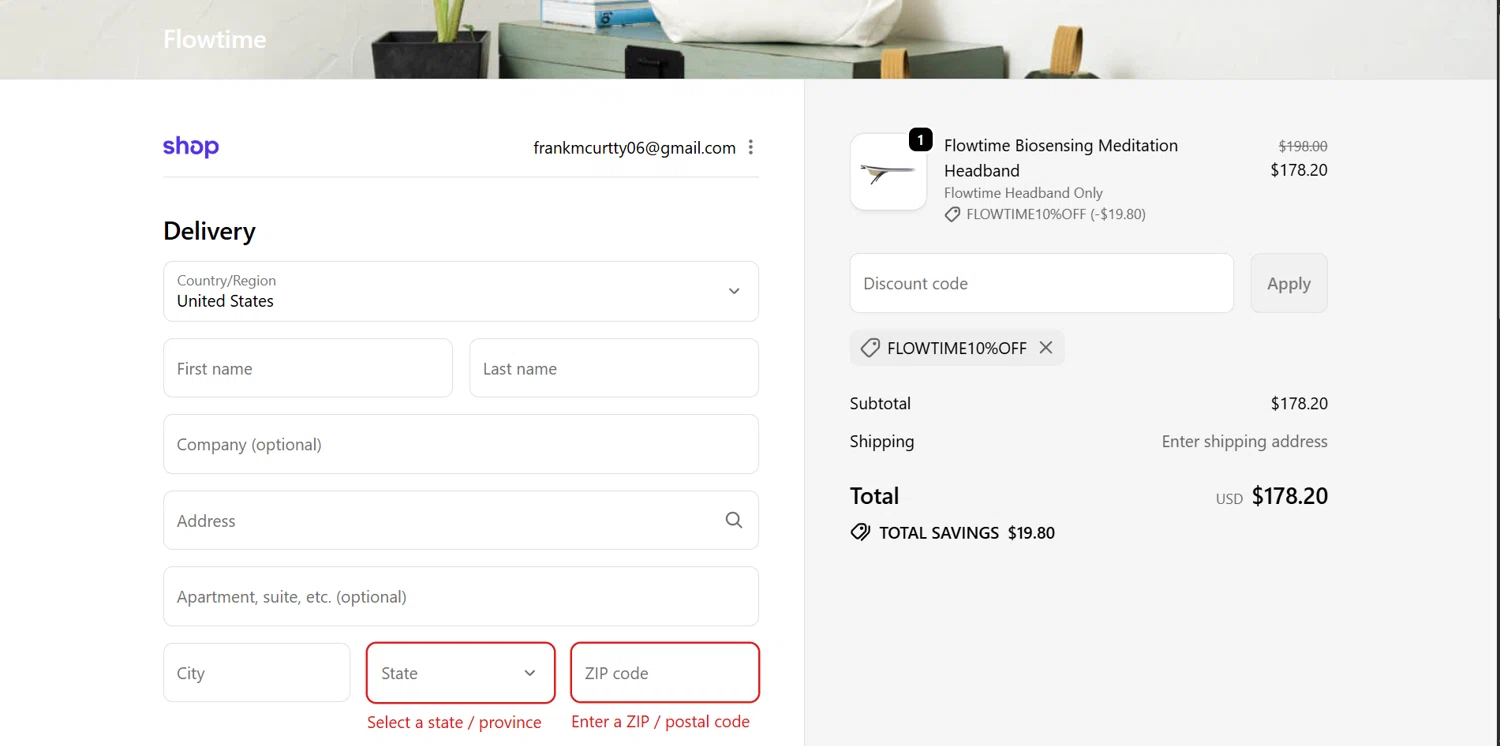Click the "Enter a ZIP / postal code" error
The height and width of the screenshot is (746, 1500).
point(660,721)
